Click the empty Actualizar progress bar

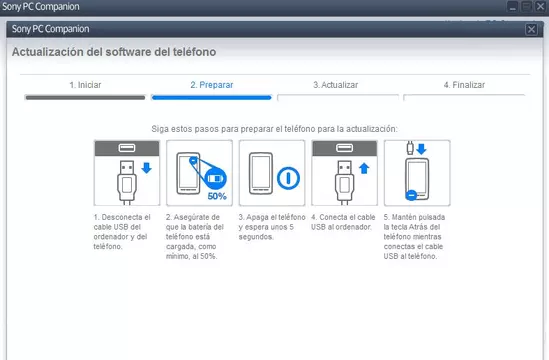pos(338,98)
